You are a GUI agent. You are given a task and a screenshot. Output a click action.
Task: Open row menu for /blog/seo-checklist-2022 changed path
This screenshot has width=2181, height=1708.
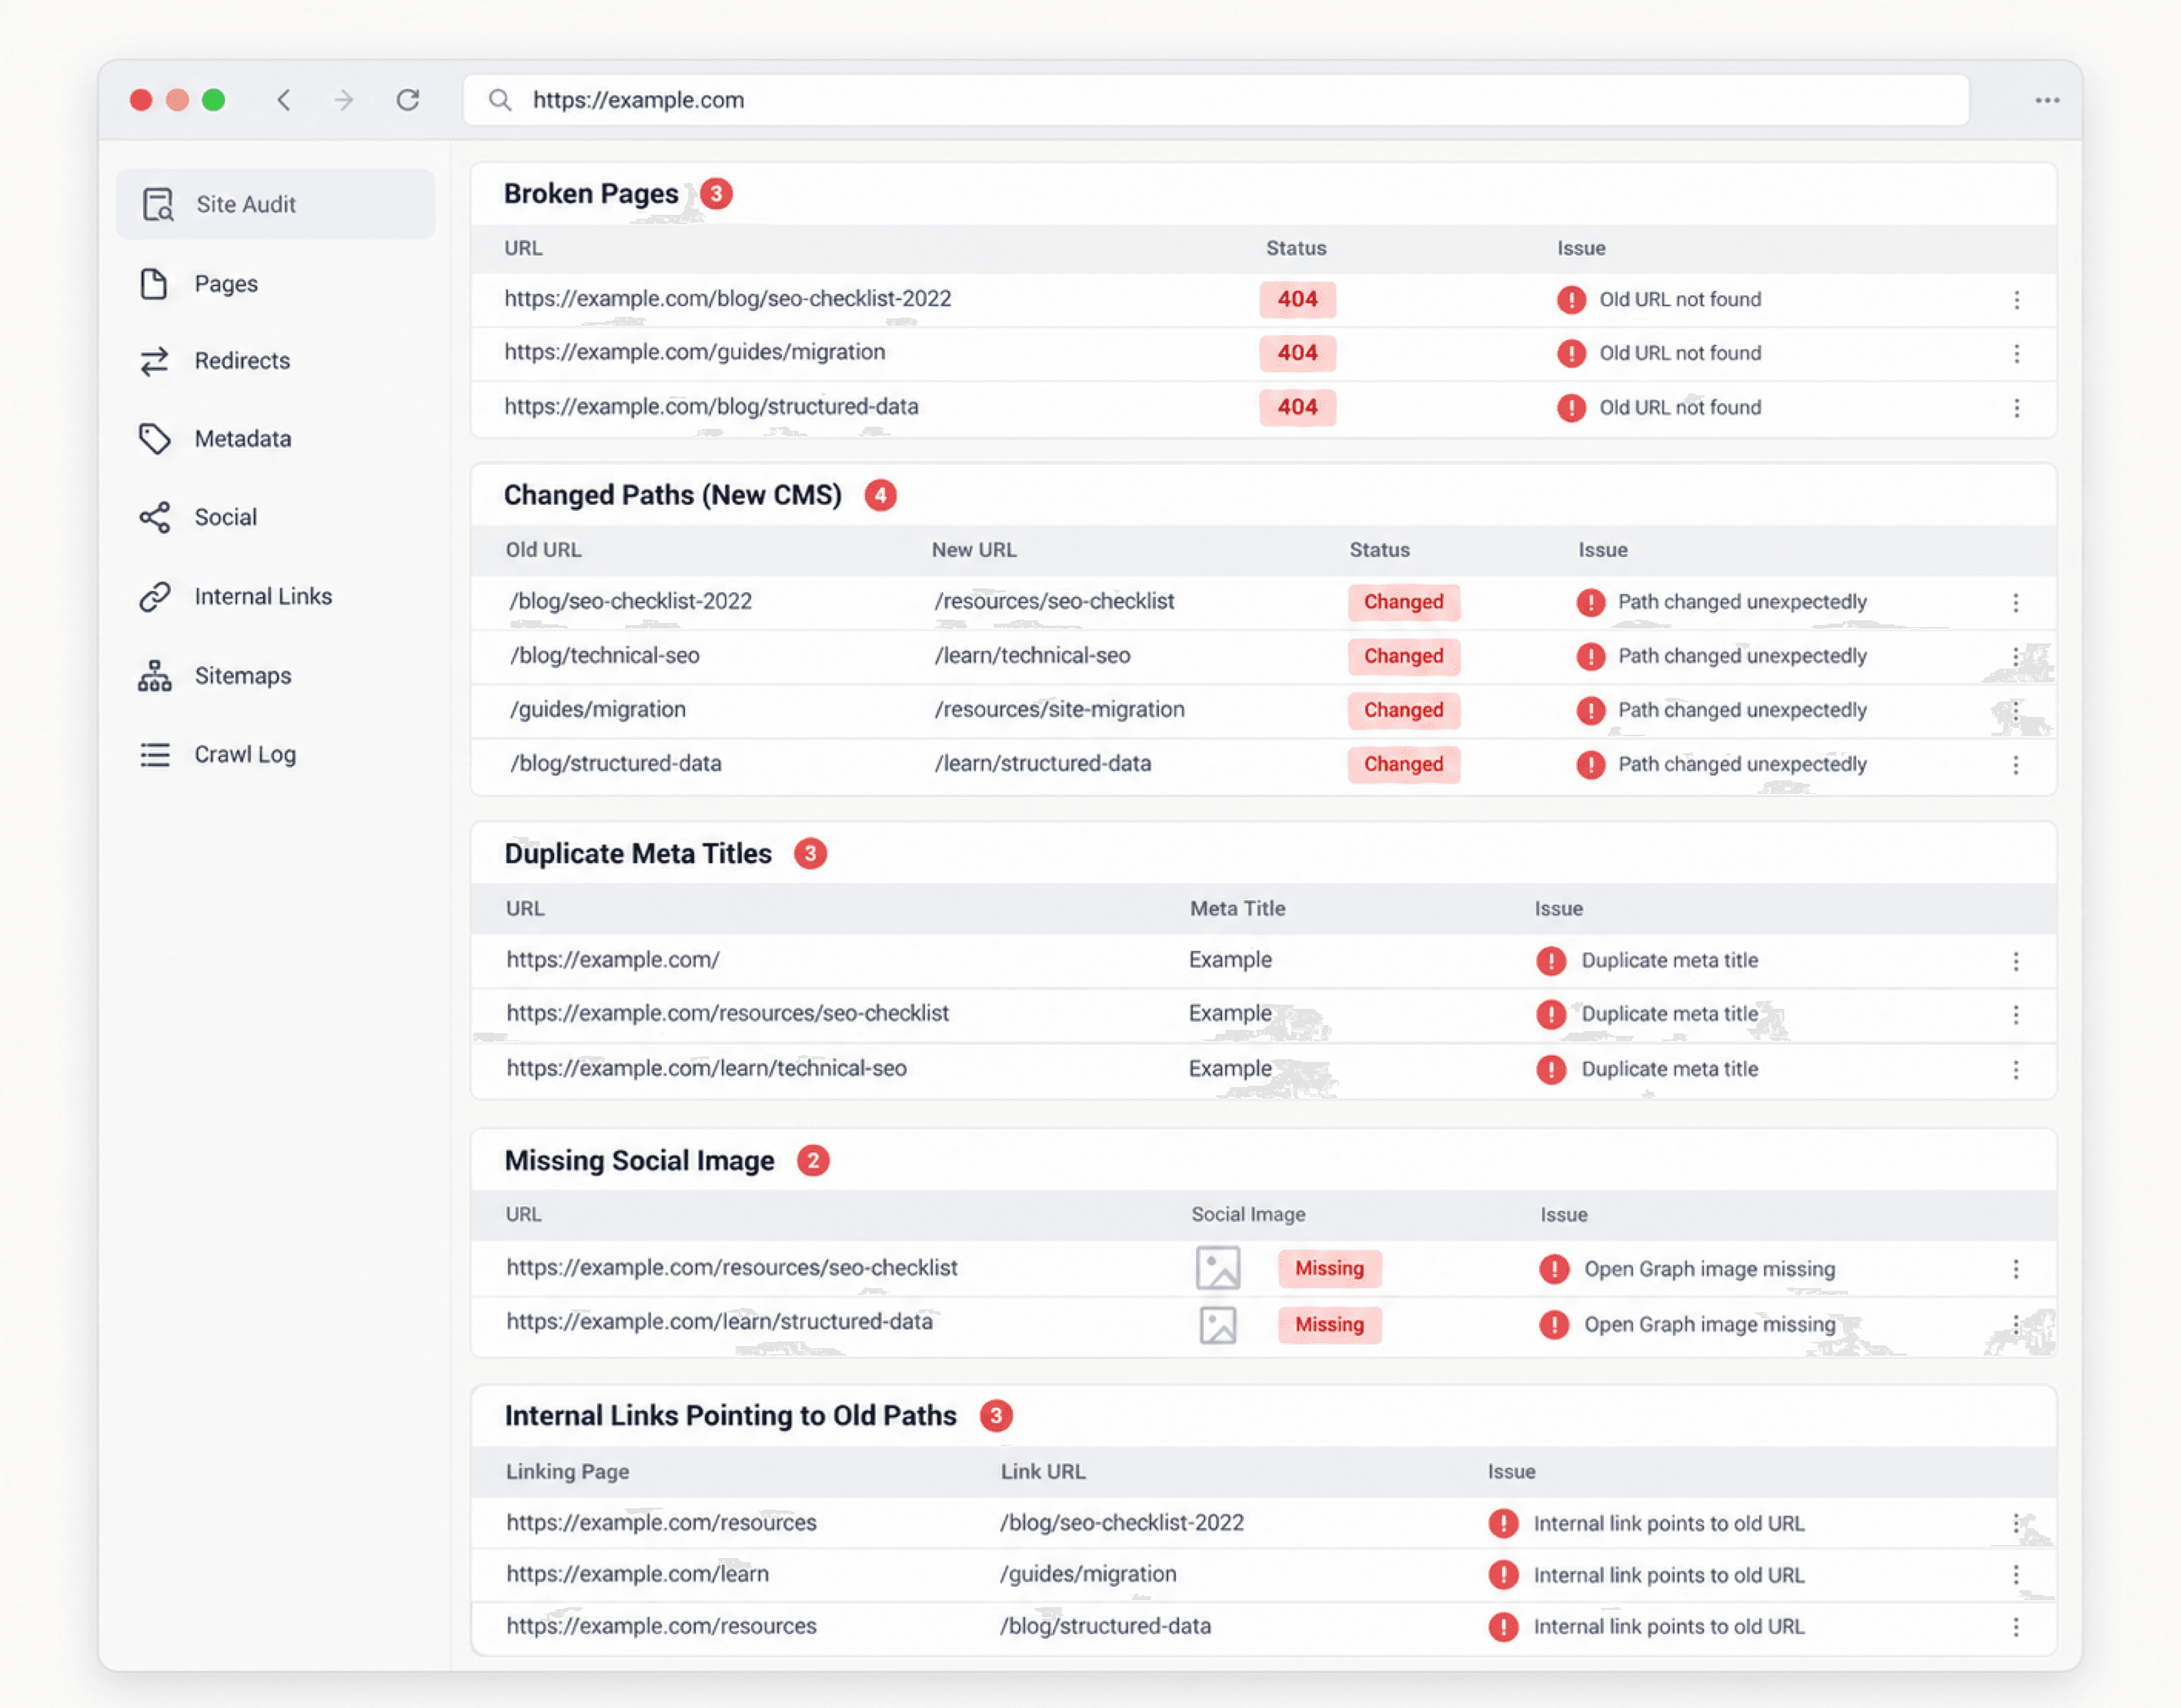click(2016, 603)
